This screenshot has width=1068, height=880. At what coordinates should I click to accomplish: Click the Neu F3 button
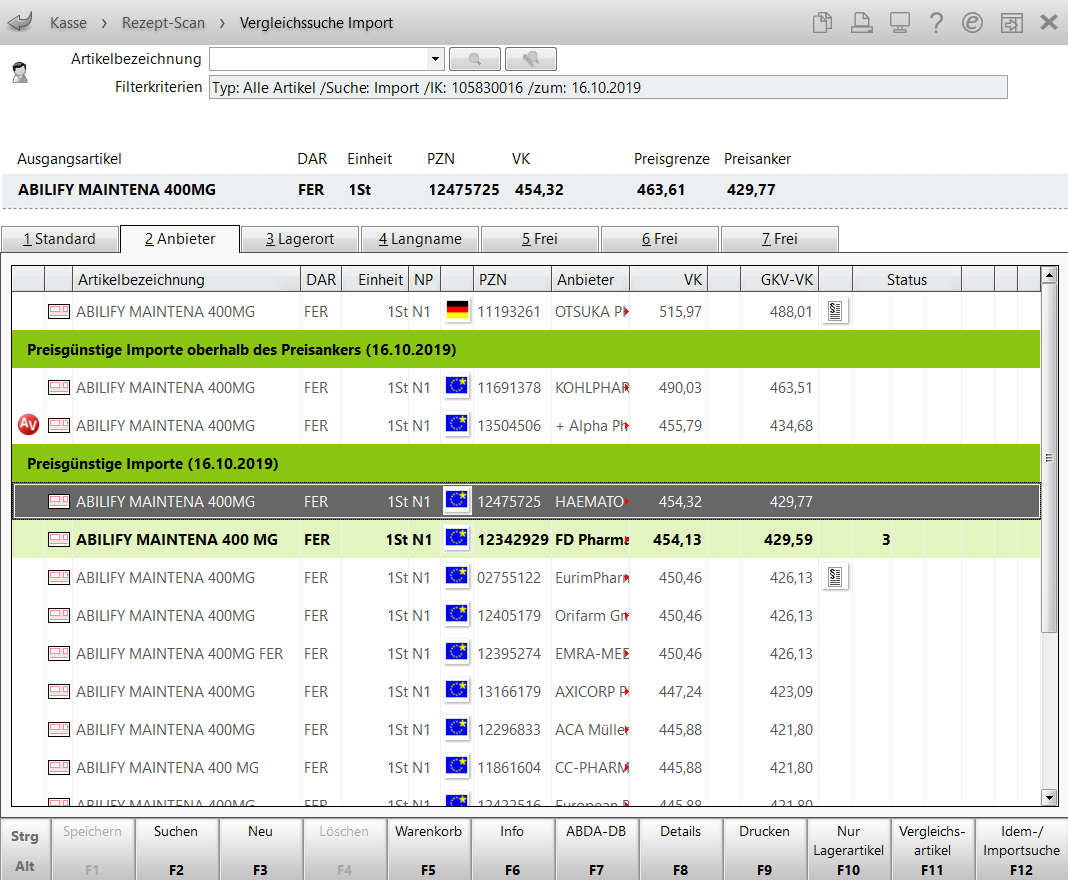(260, 849)
